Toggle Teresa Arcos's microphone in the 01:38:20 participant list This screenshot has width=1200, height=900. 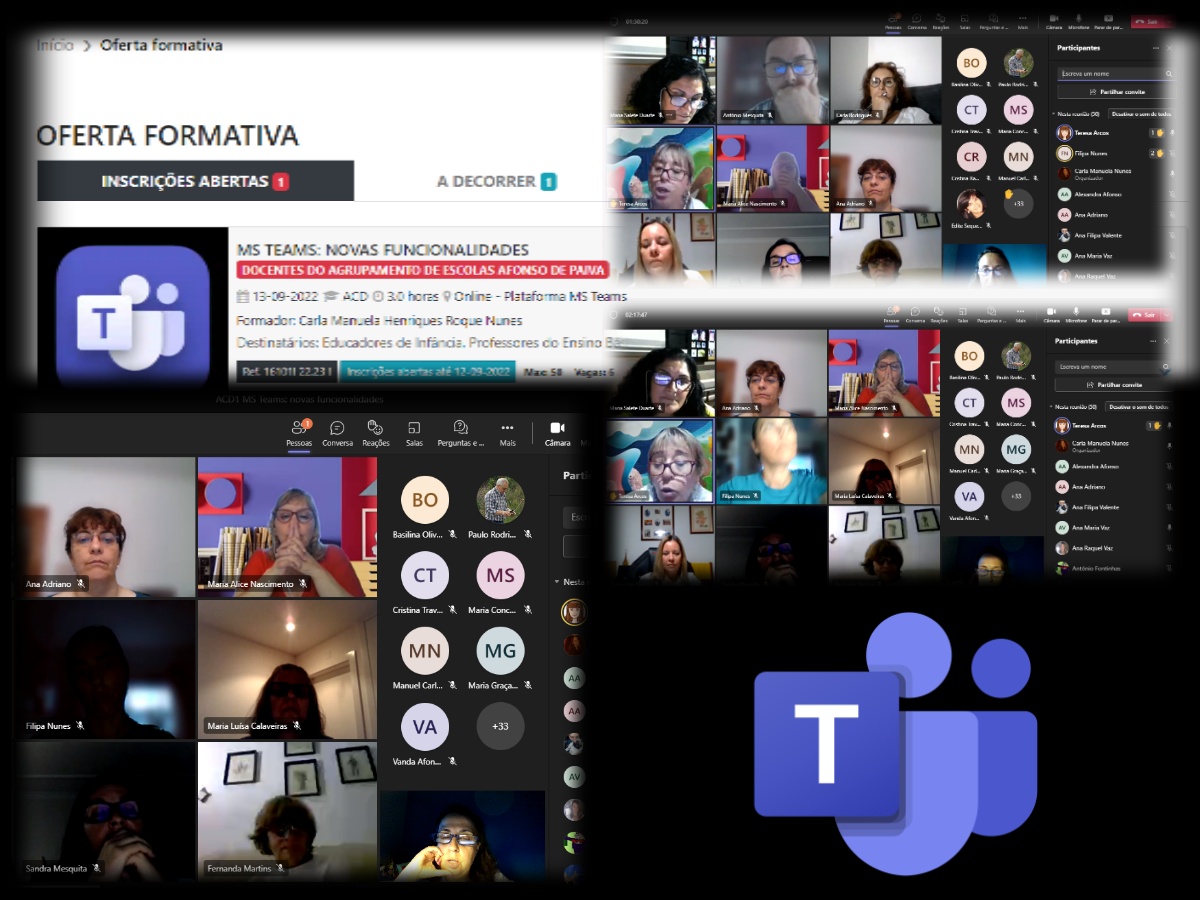pyautogui.click(x=1170, y=132)
